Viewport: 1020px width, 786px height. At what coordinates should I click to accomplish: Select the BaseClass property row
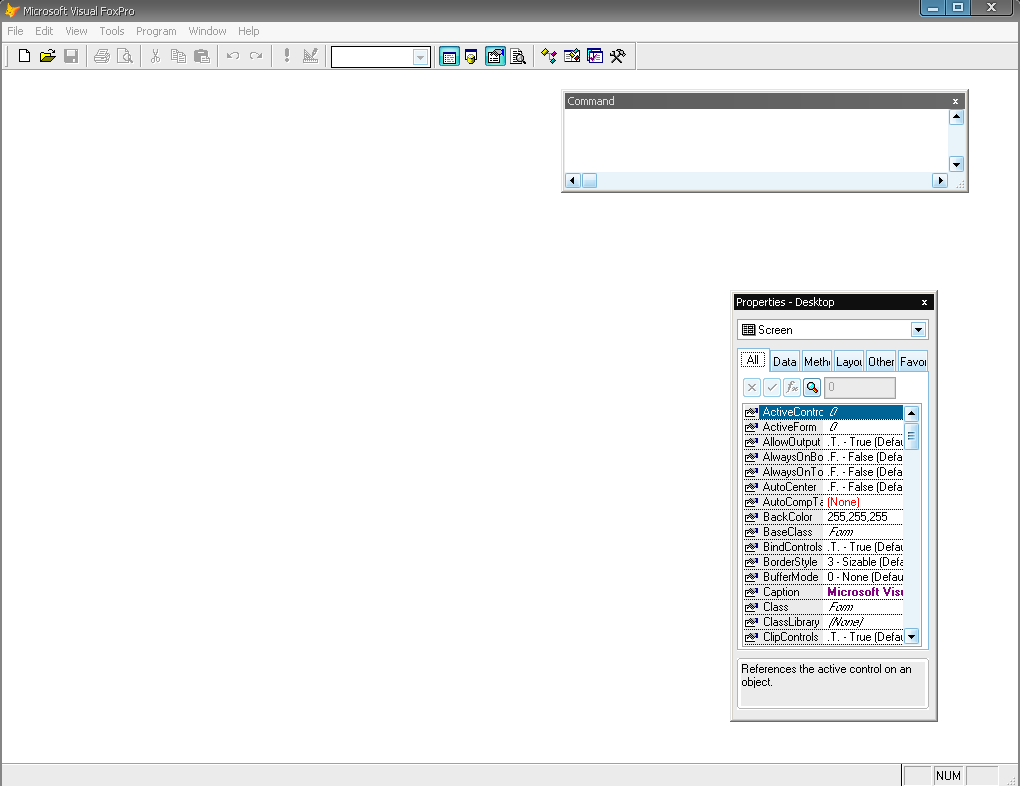point(824,532)
